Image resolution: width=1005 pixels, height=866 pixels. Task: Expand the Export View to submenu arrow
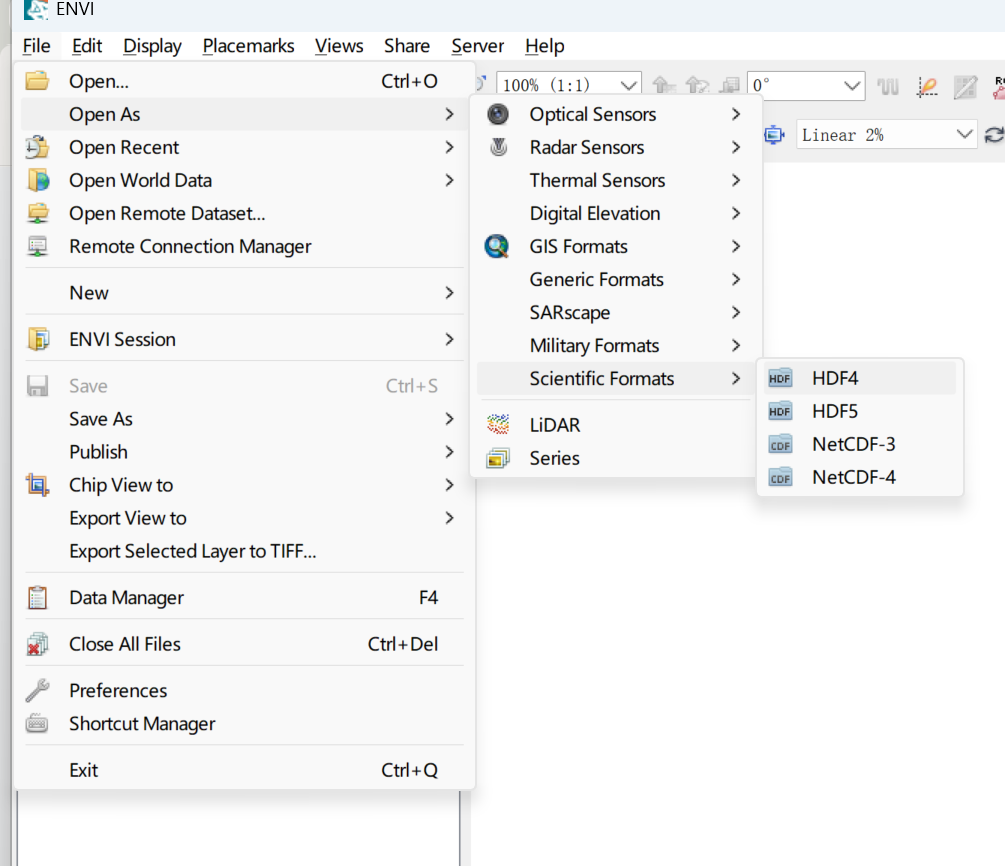(x=449, y=517)
